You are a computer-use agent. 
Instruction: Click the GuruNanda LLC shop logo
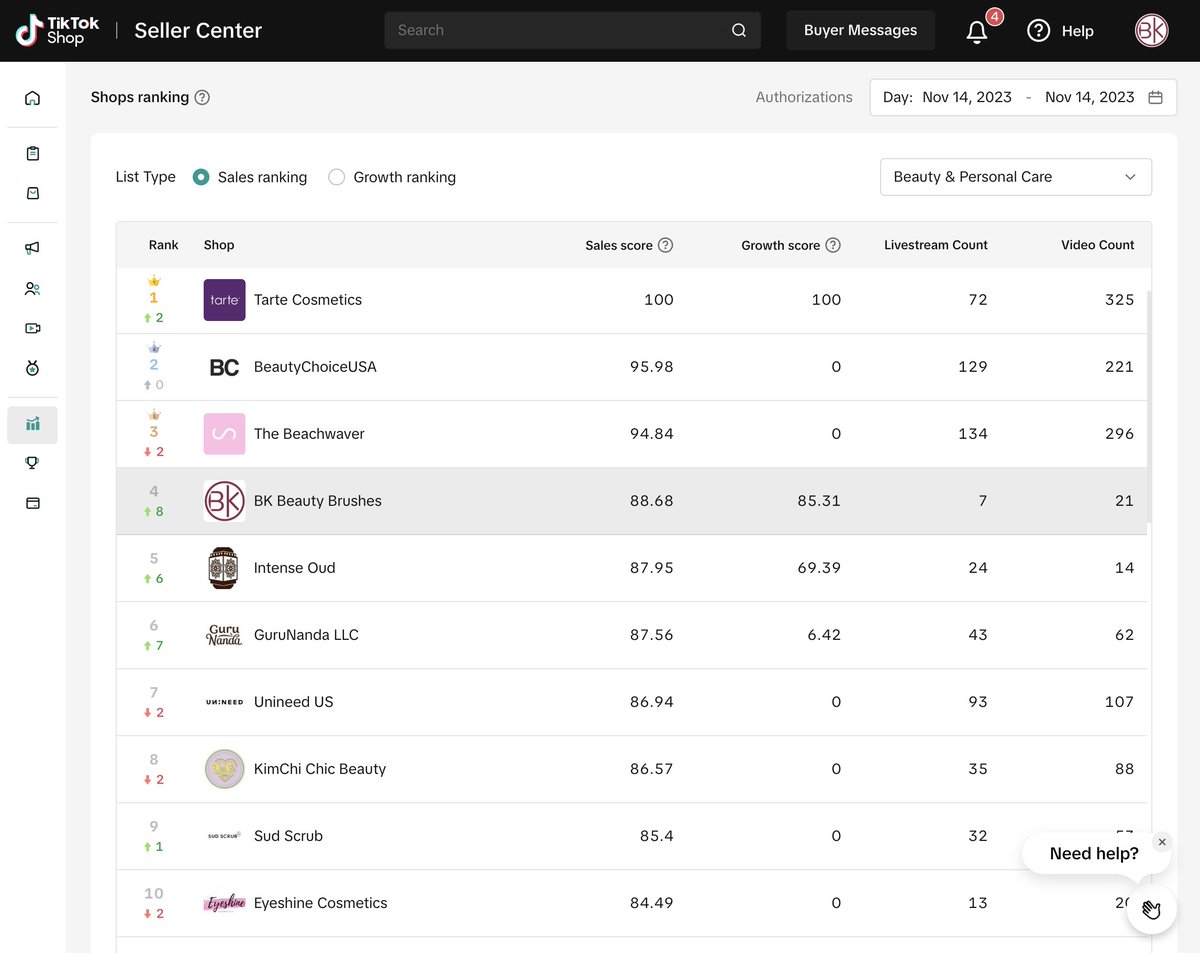[x=224, y=635]
